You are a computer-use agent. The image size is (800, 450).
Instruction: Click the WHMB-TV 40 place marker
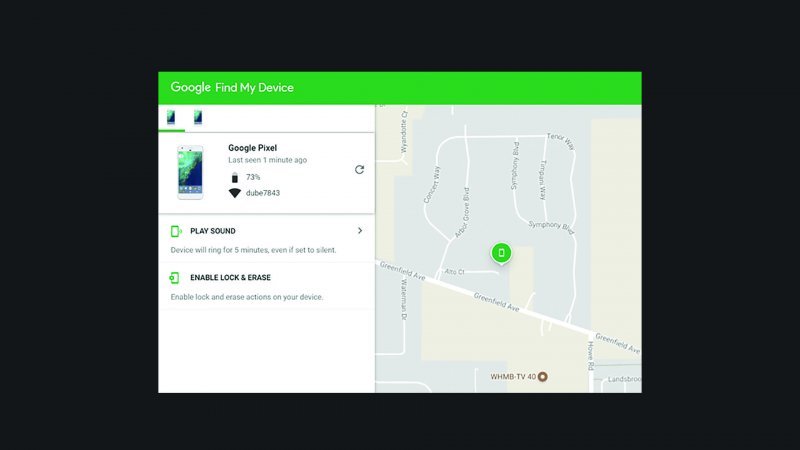click(543, 377)
